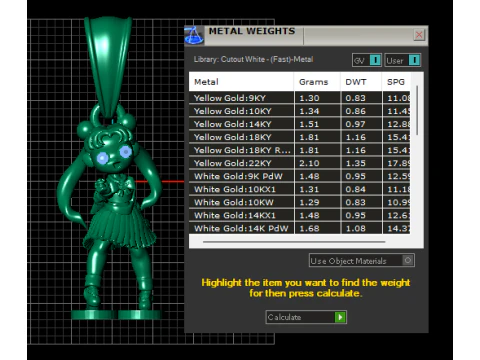
Task: Select the White Gold:14K PdW row
Action: point(300,228)
